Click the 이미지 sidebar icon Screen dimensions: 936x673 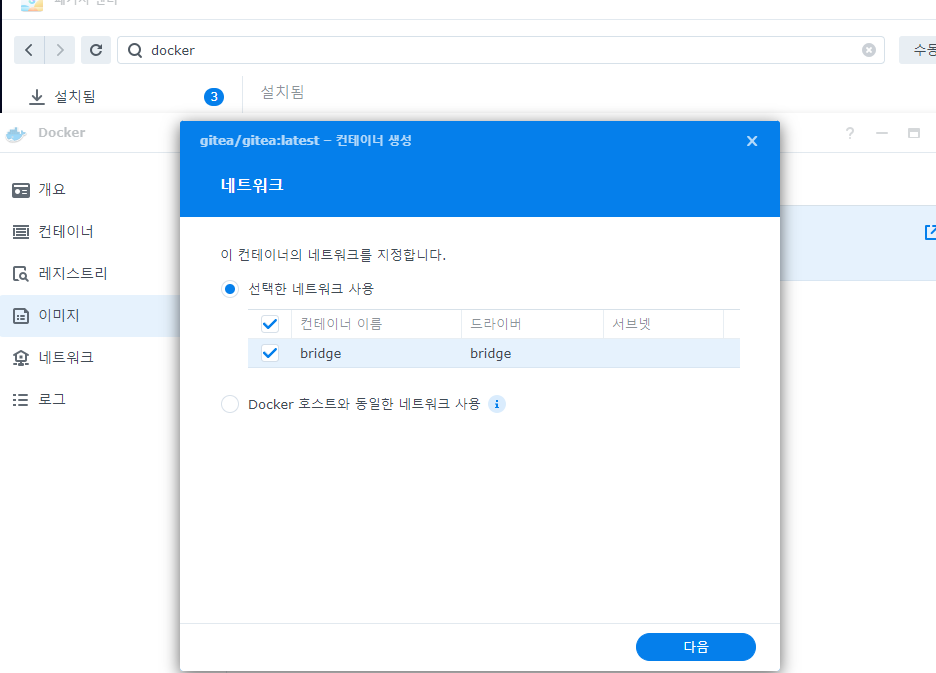tap(21, 316)
